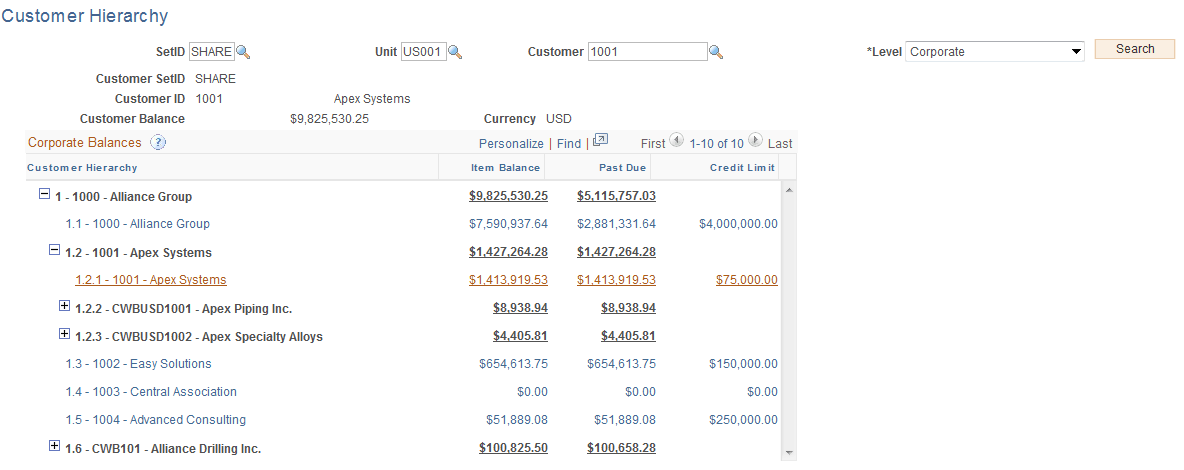The image size is (1184, 470).
Task: Click the Find link
Action: click(x=568, y=144)
